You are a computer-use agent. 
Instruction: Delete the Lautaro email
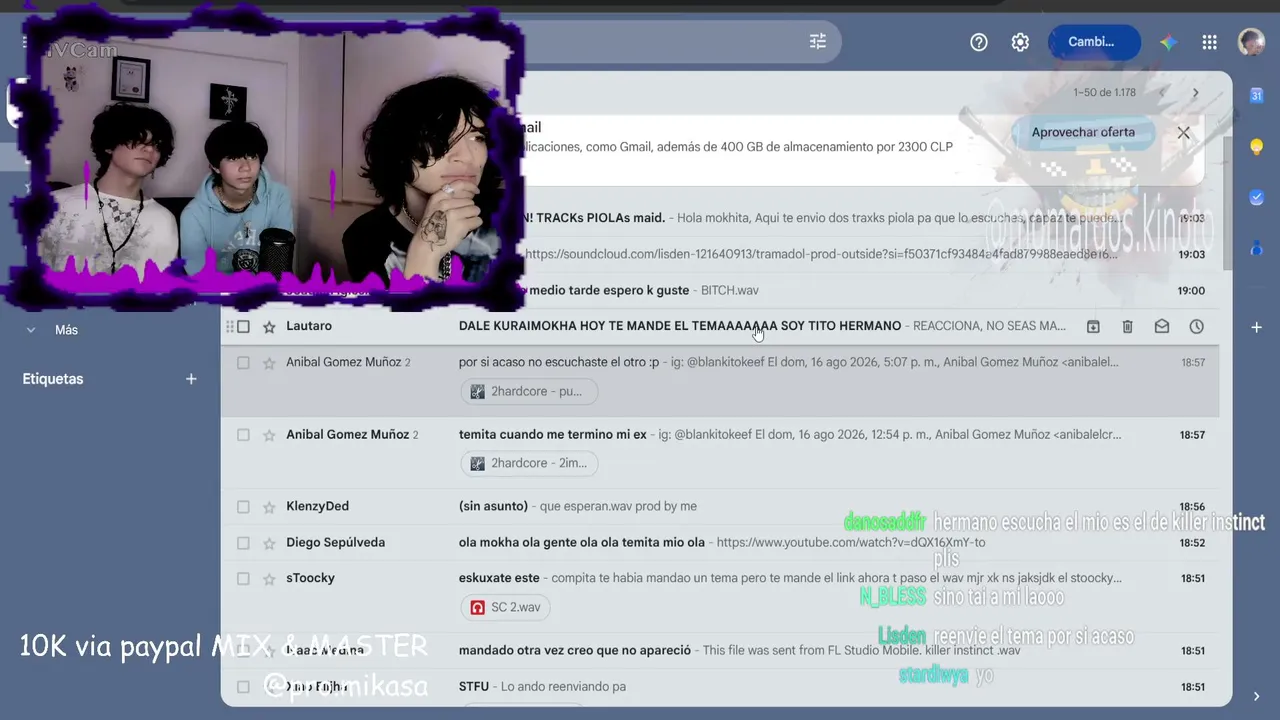coord(1127,326)
